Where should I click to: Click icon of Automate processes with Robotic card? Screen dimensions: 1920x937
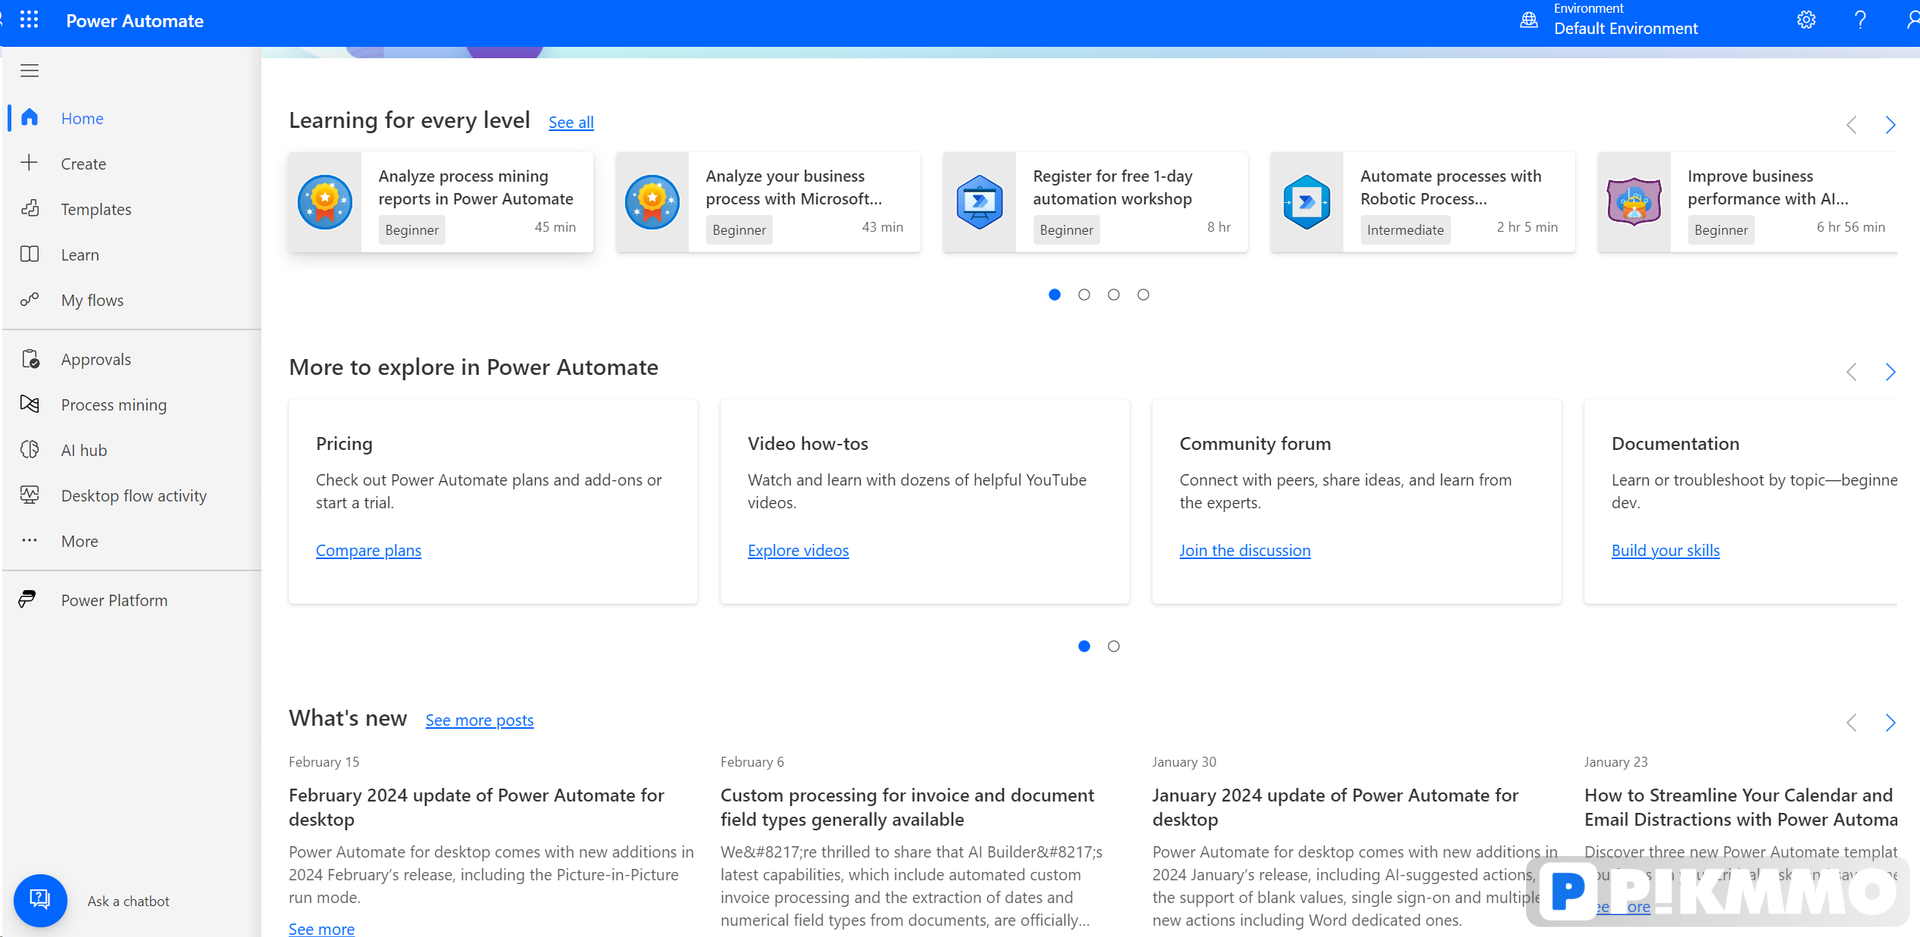pyautogui.click(x=1307, y=202)
